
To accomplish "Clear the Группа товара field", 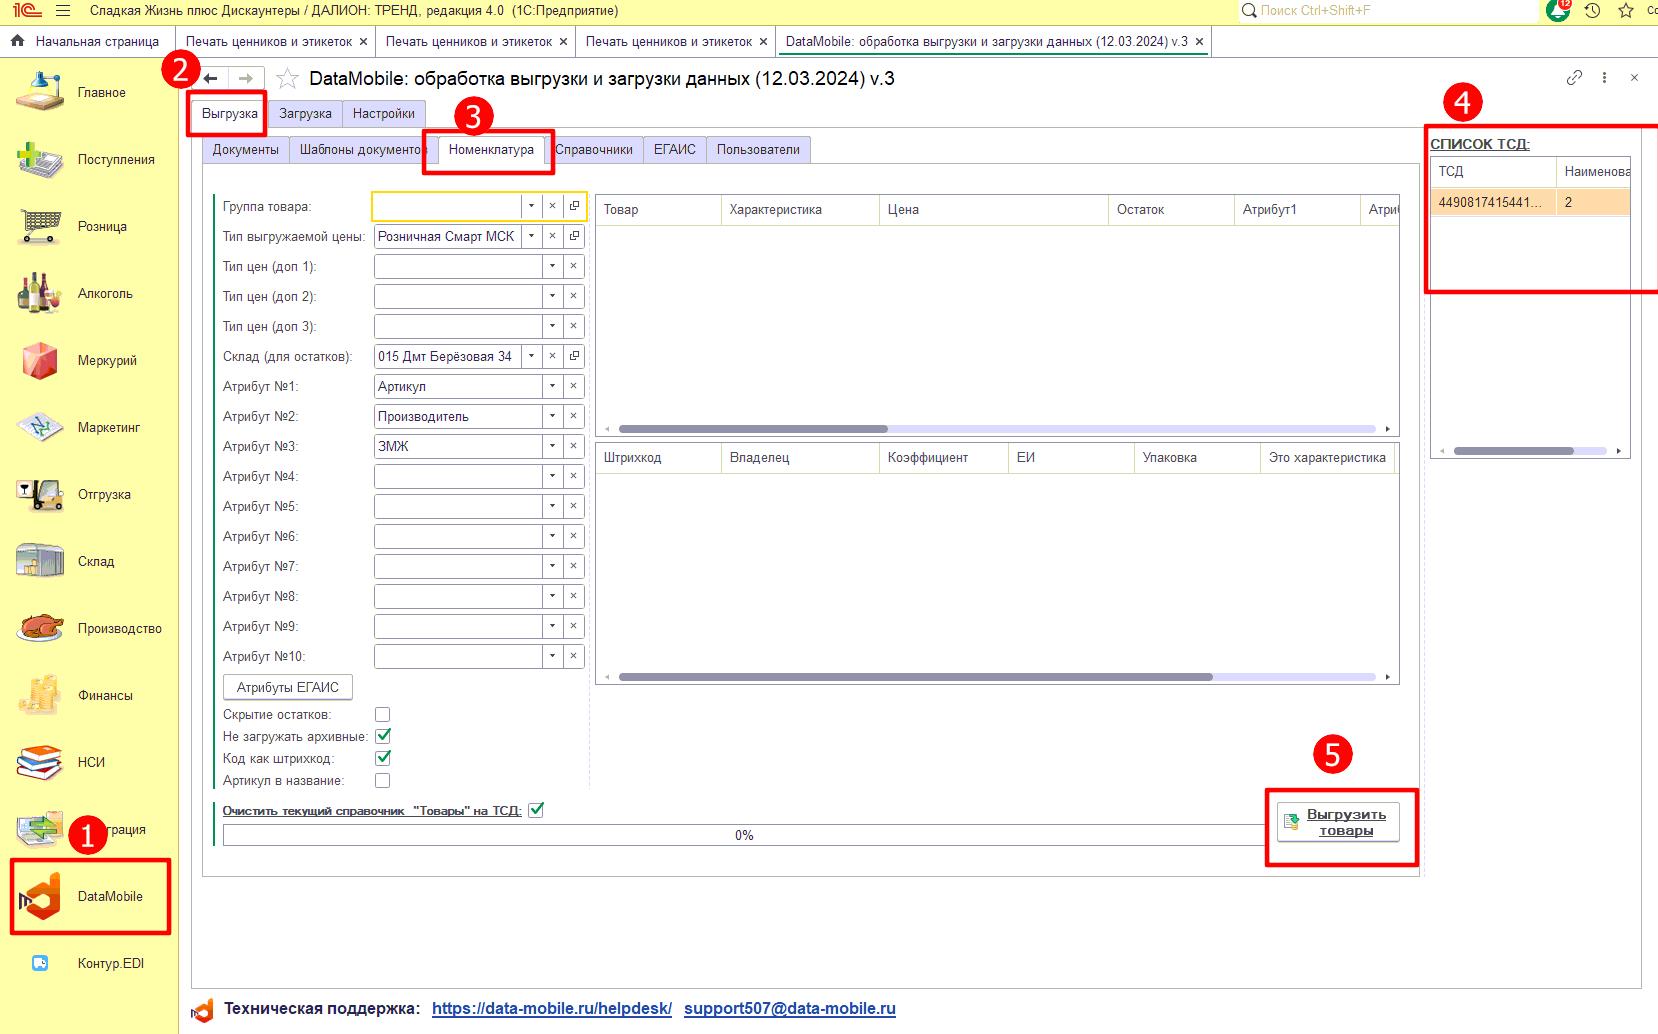I will (552, 206).
